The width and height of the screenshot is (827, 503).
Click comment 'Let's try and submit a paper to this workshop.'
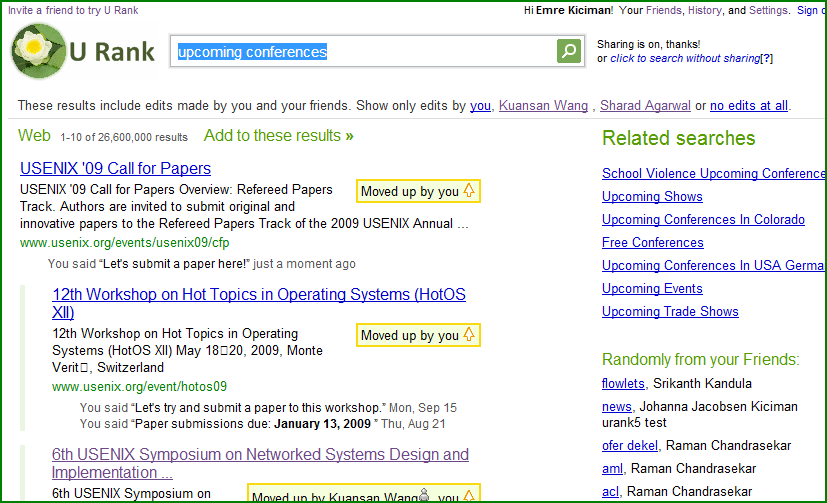(258, 408)
